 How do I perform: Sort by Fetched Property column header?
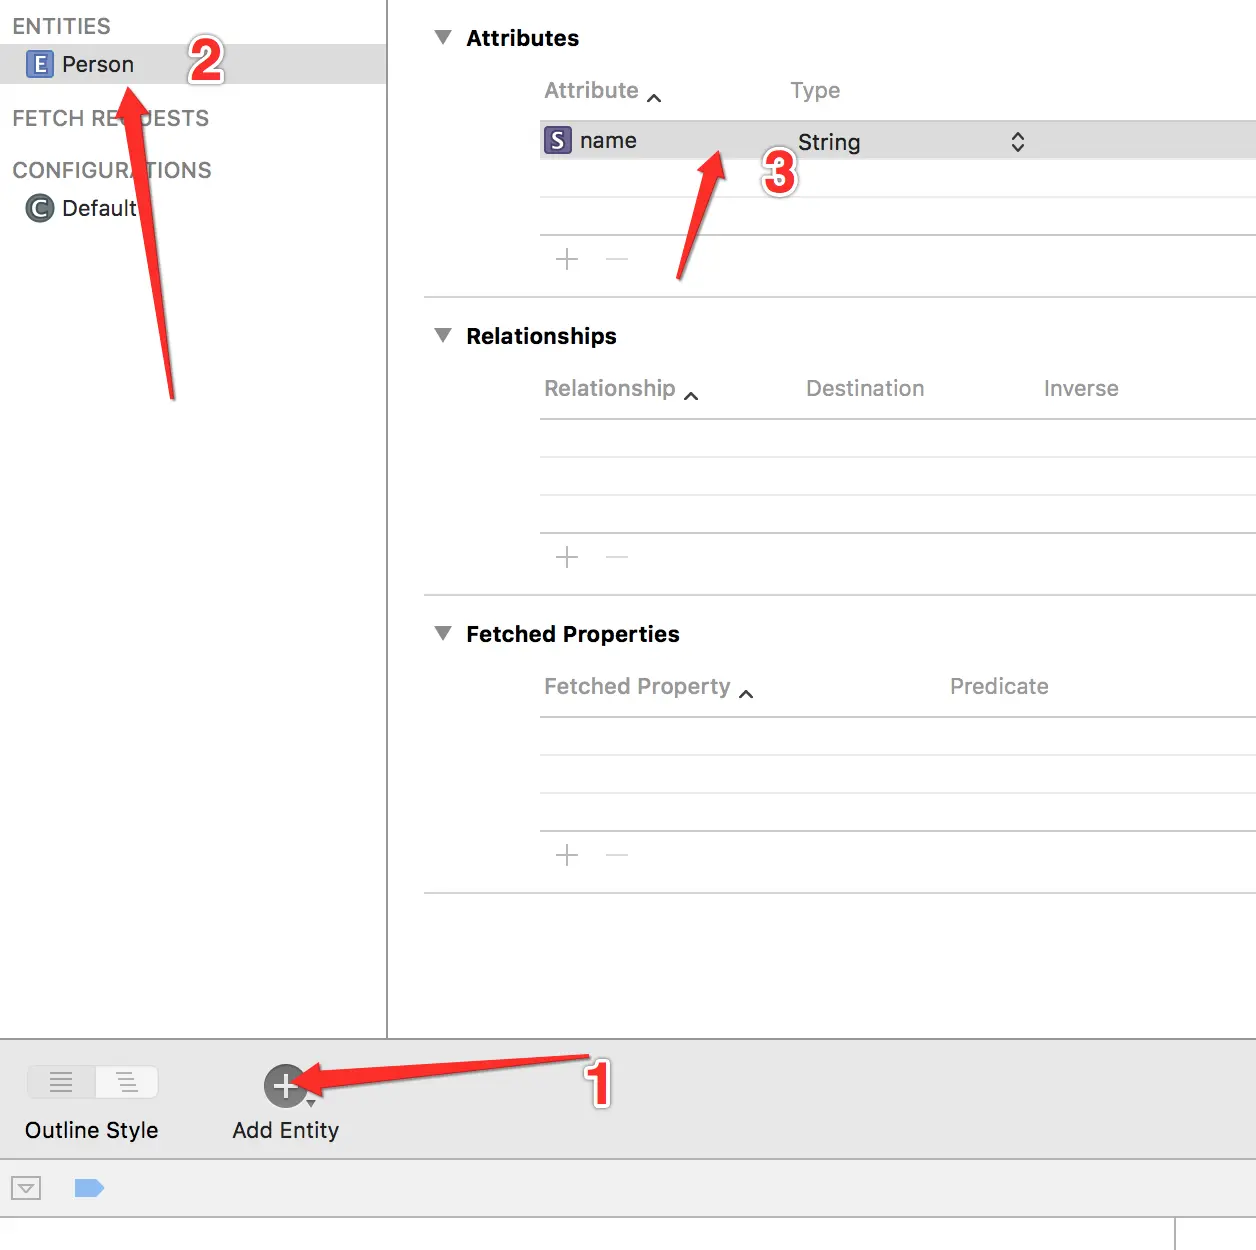tap(648, 687)
